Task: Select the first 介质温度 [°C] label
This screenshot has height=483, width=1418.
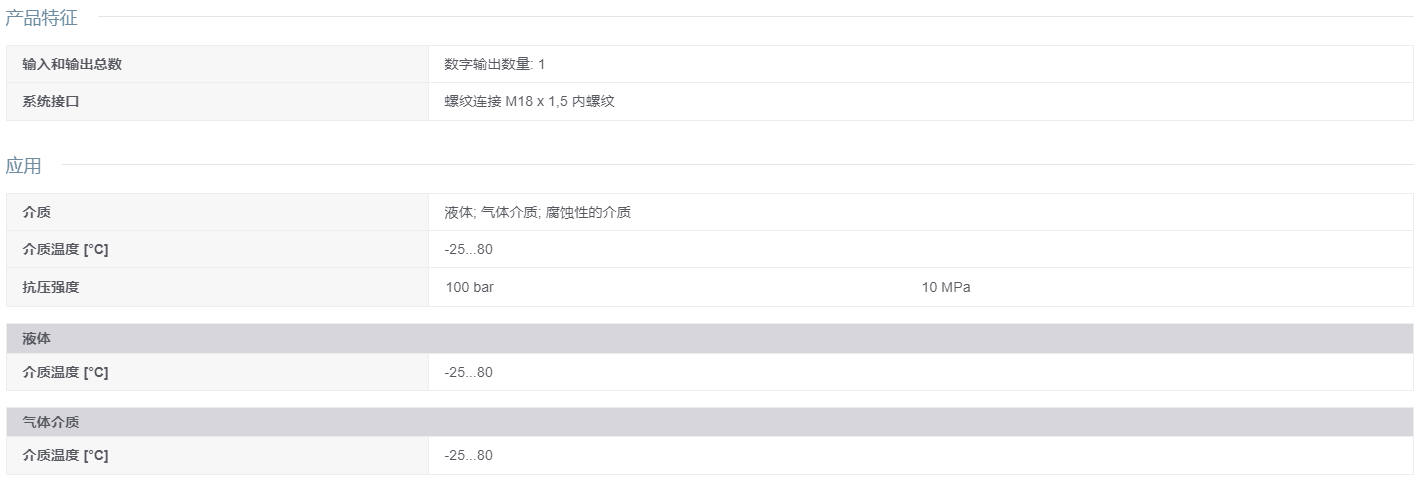Action: coord(65,249)
